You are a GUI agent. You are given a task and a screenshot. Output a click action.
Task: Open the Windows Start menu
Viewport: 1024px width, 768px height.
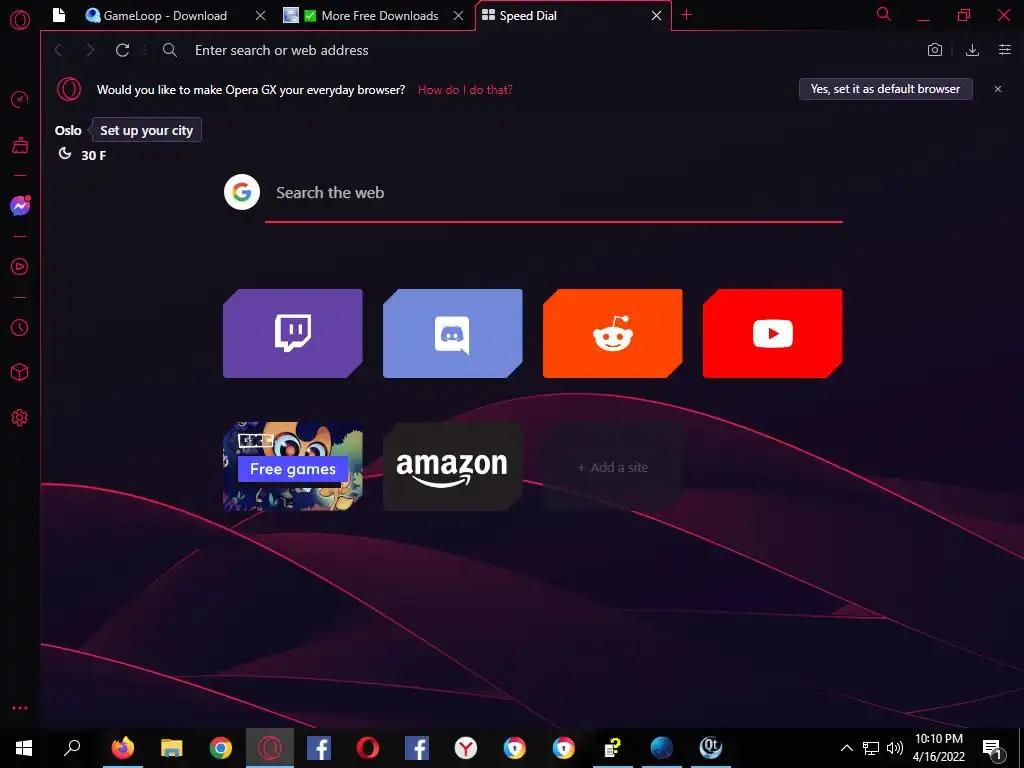24,747
